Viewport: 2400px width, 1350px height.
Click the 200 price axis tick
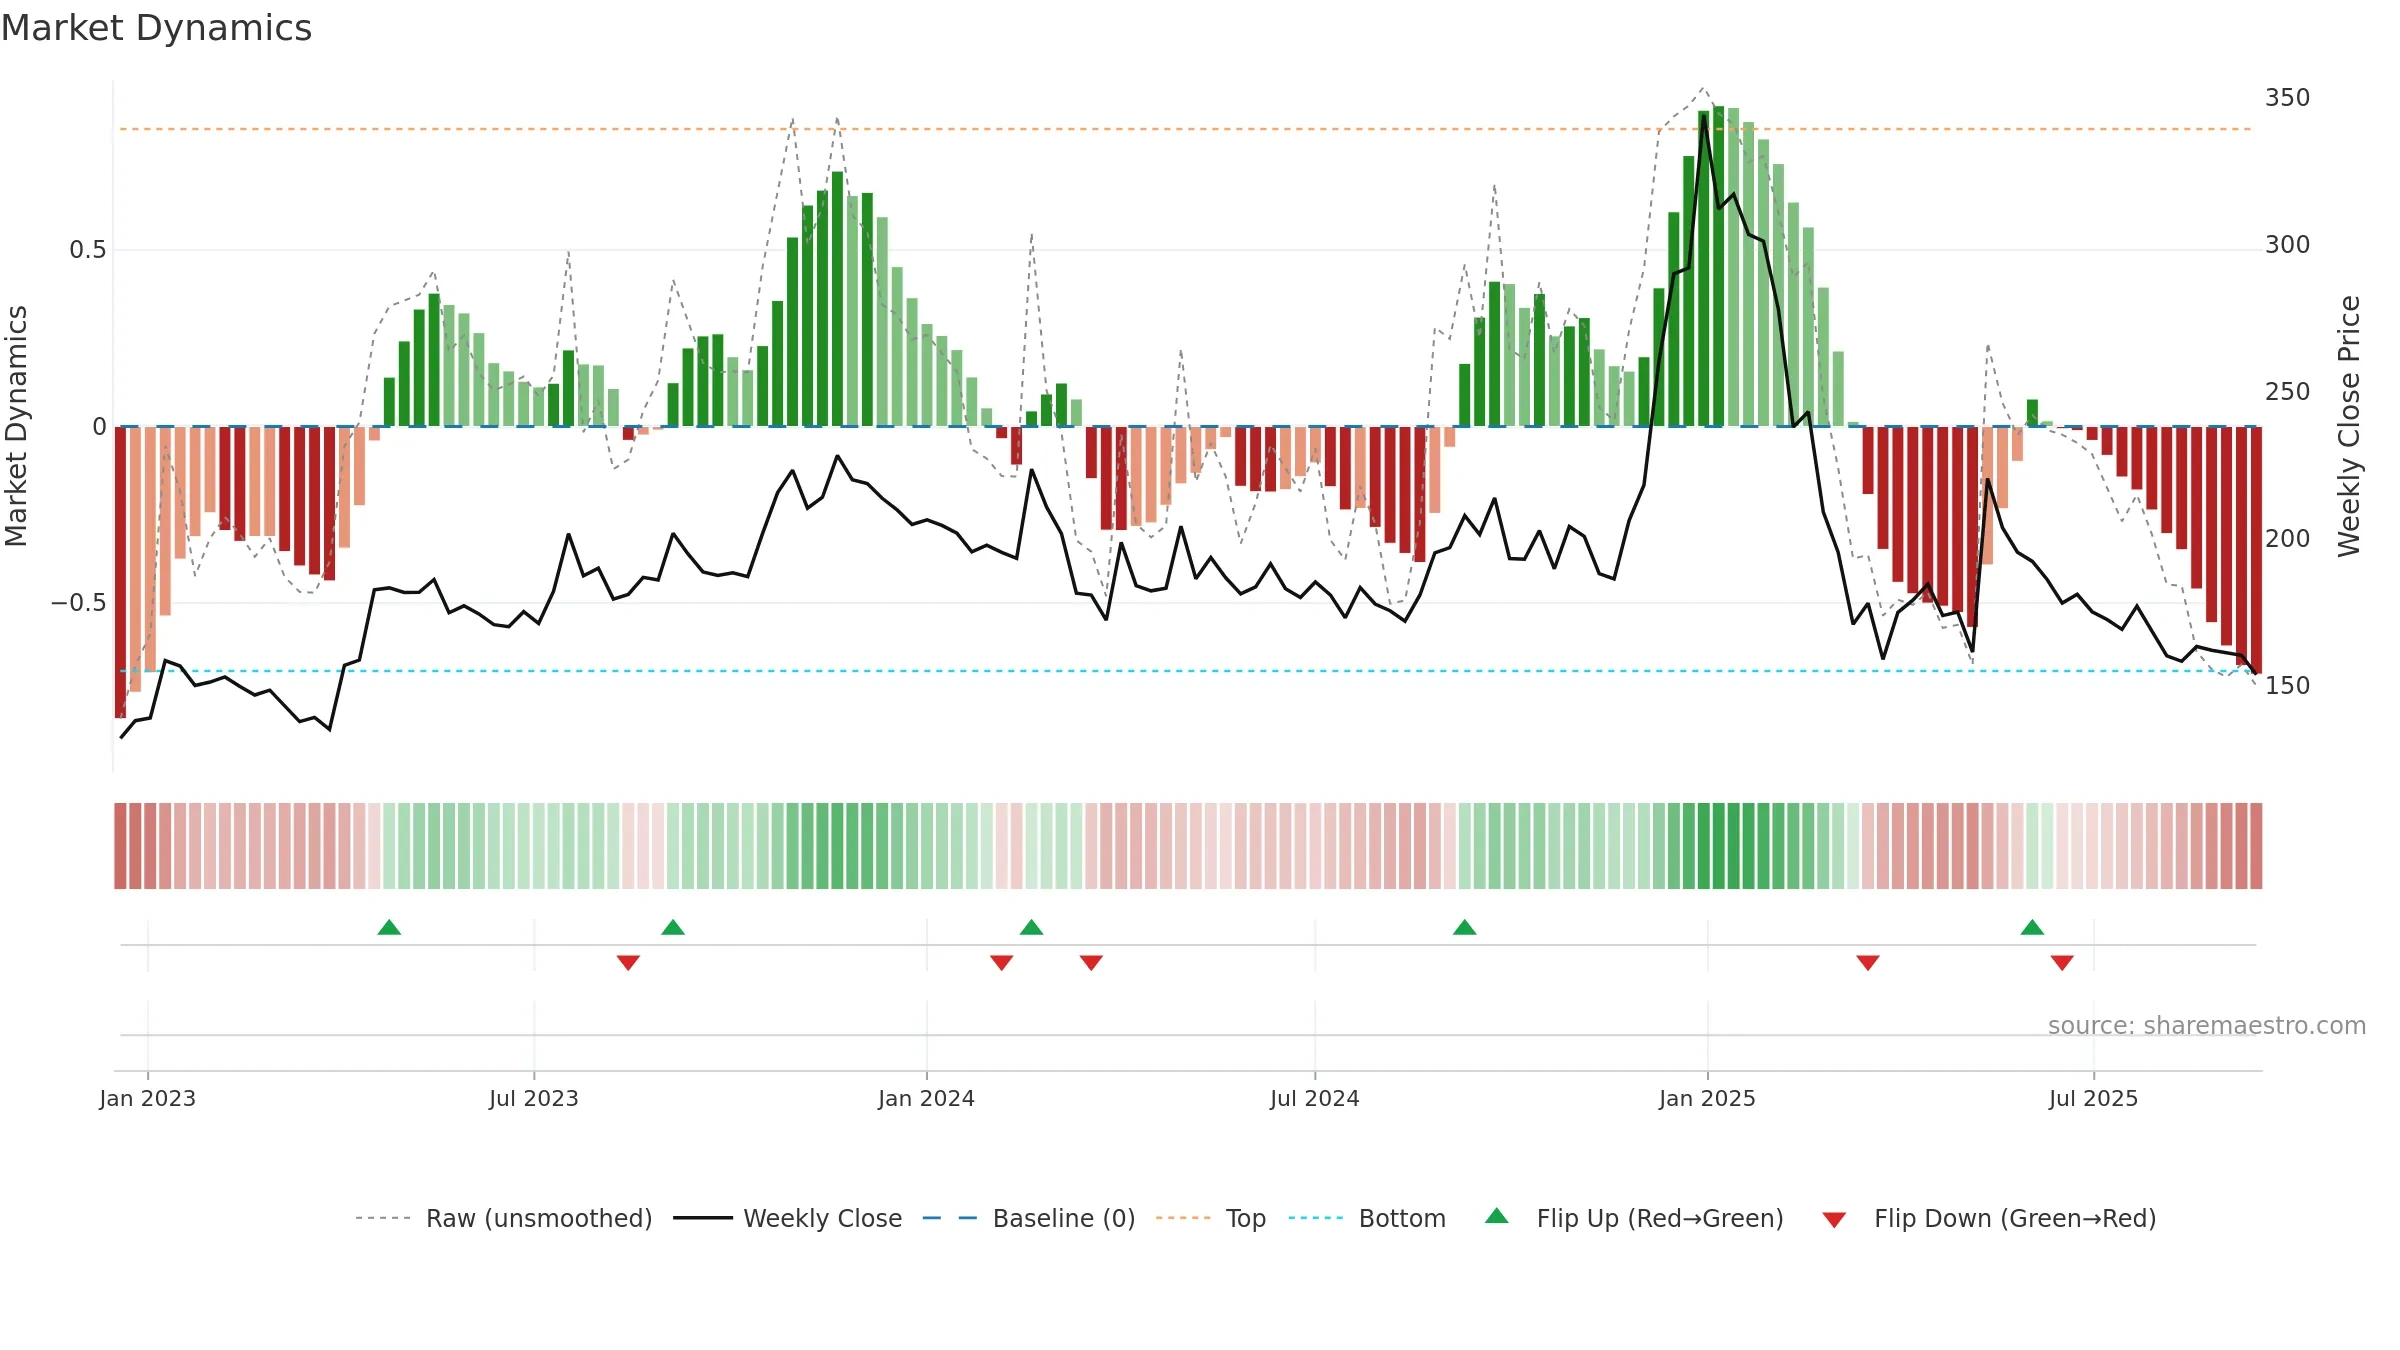(x=2288, y=539)
